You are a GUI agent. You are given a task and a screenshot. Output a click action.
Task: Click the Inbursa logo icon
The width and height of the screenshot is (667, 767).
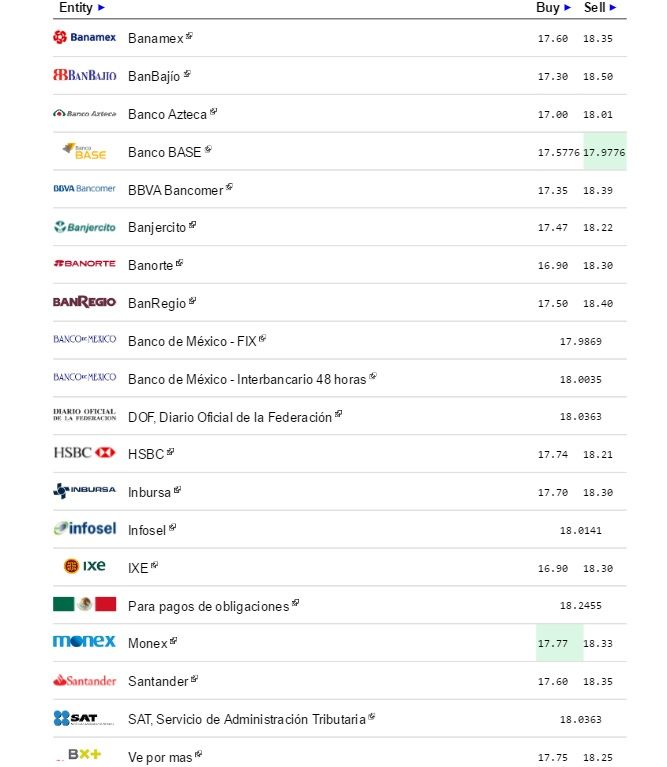pos(84,491)
